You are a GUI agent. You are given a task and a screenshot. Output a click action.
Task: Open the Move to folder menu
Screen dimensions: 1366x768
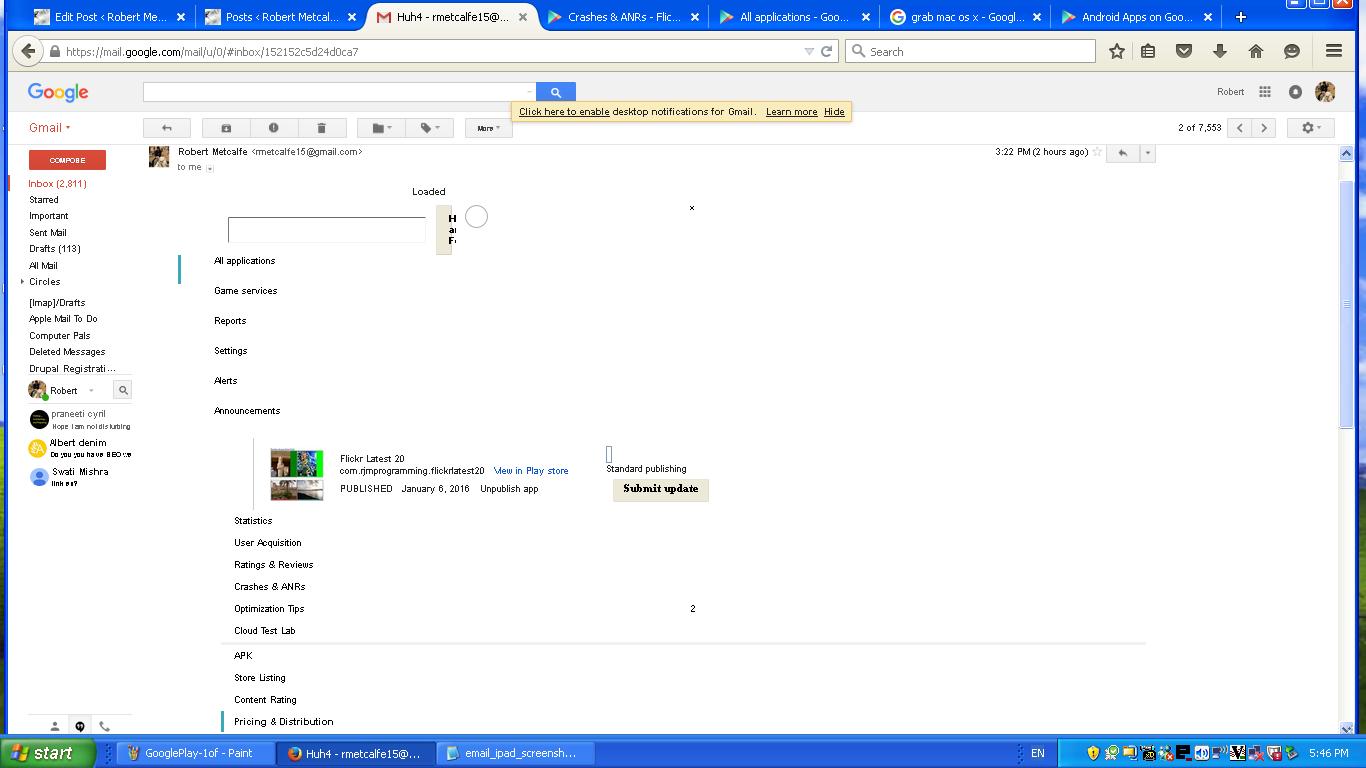coord(381,128)
